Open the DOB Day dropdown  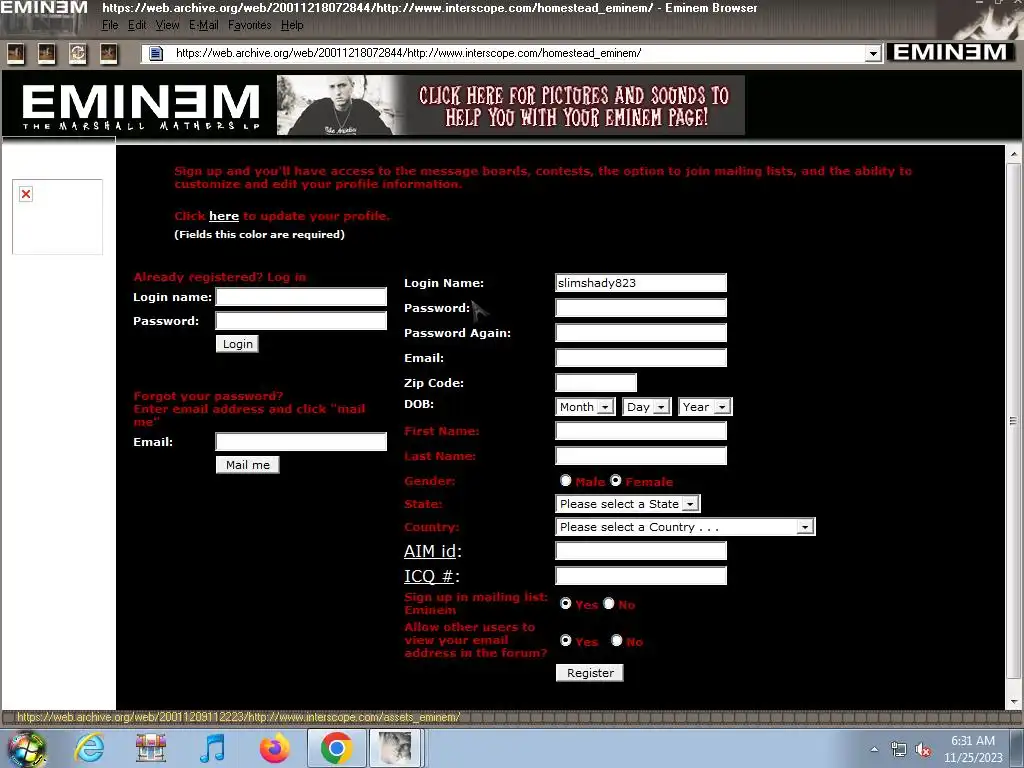pos(647,407)
